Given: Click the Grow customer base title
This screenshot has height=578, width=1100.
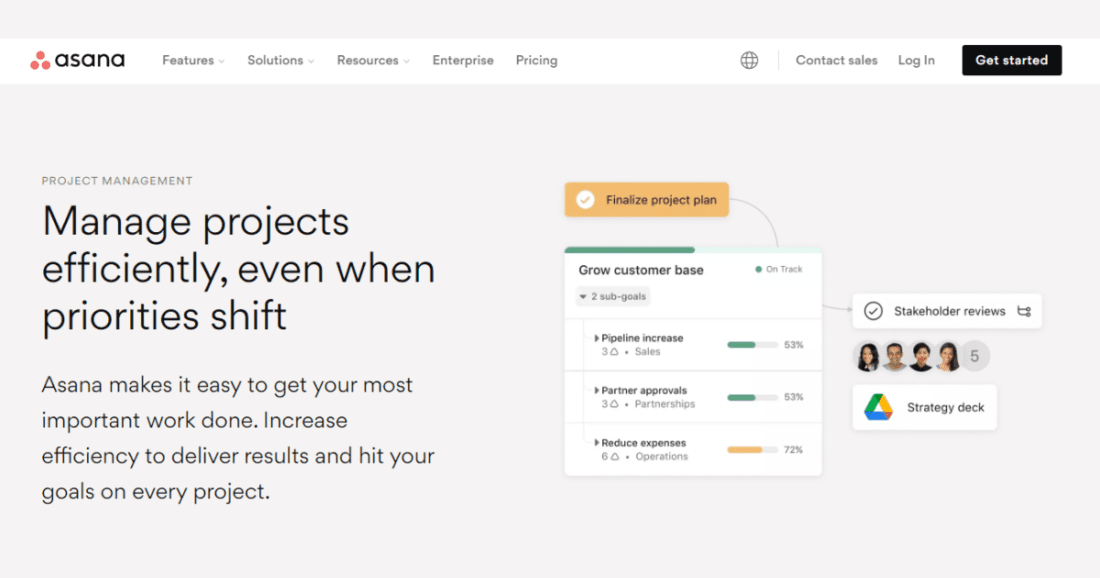Looking at the screenshot, I should coord(640,270).
